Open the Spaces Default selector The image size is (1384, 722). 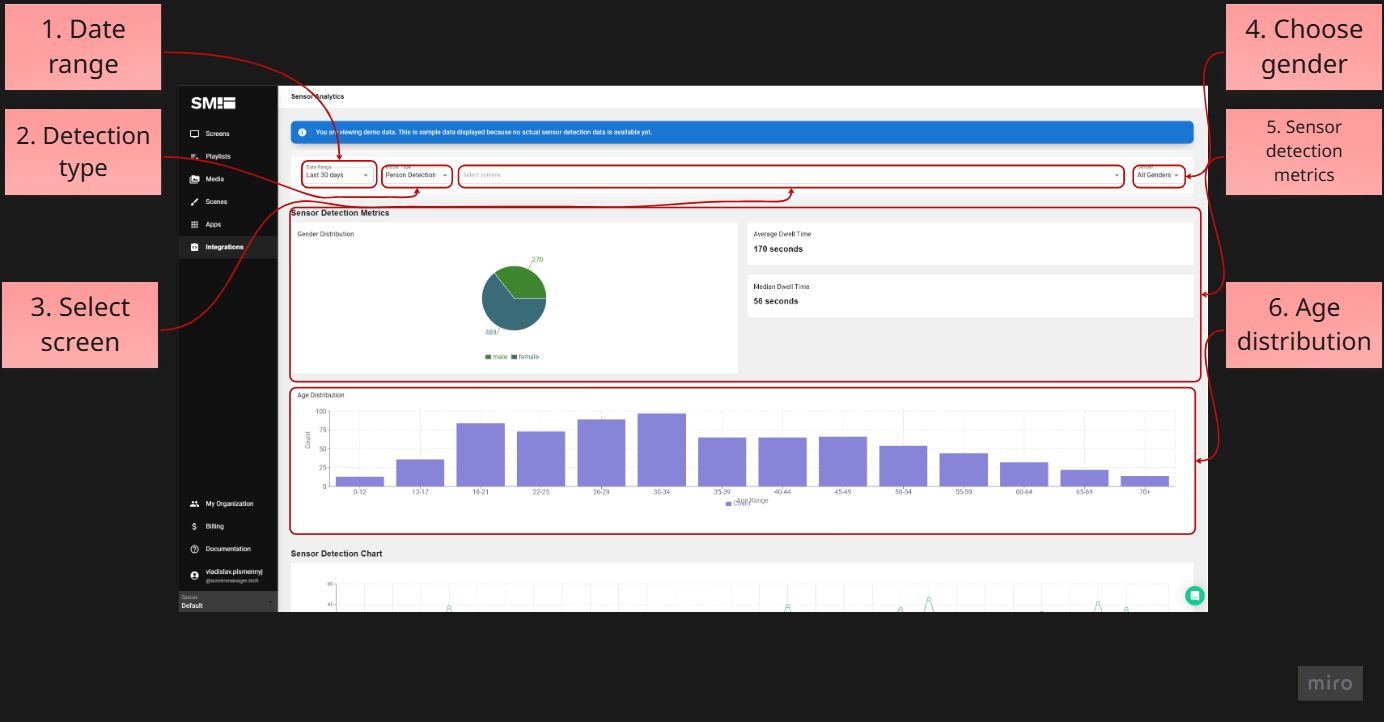pyautogui.click(x=228, y=601)
